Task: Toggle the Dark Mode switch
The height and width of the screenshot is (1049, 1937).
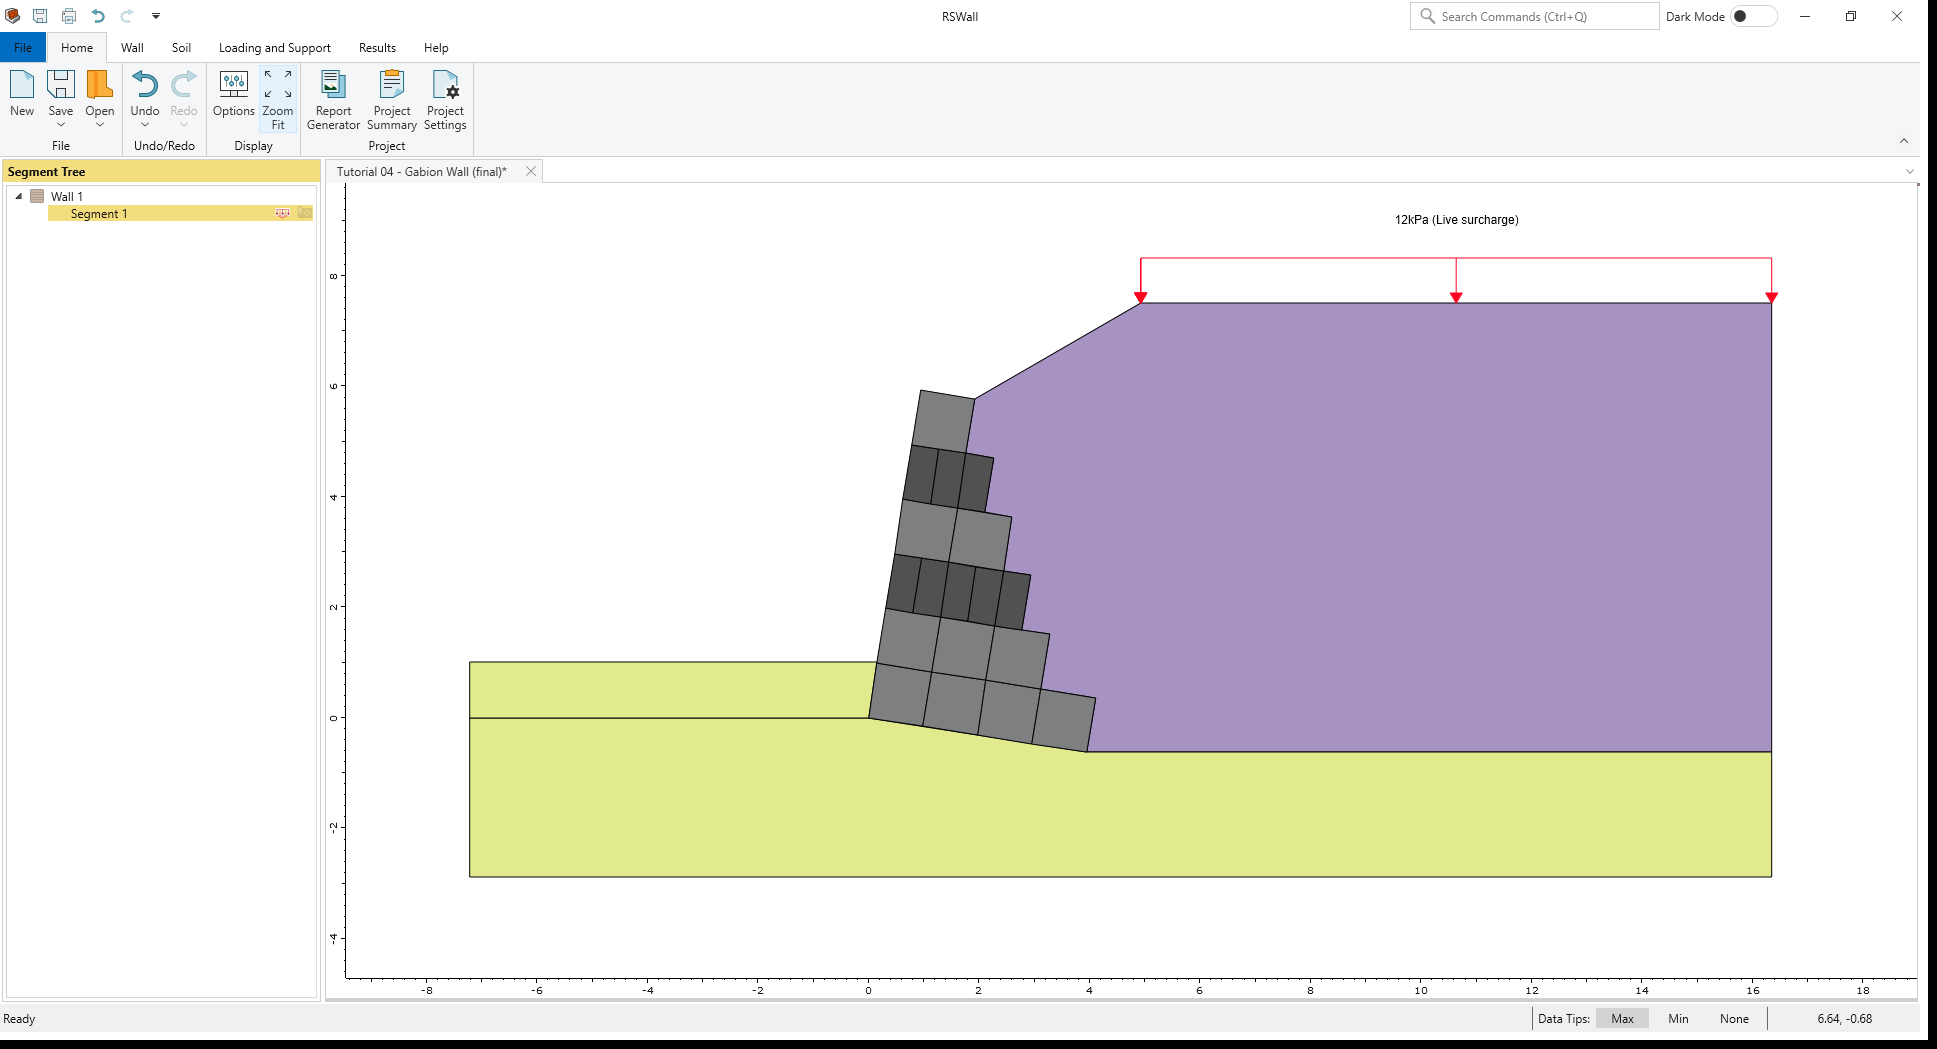Action: (1754, 16)
